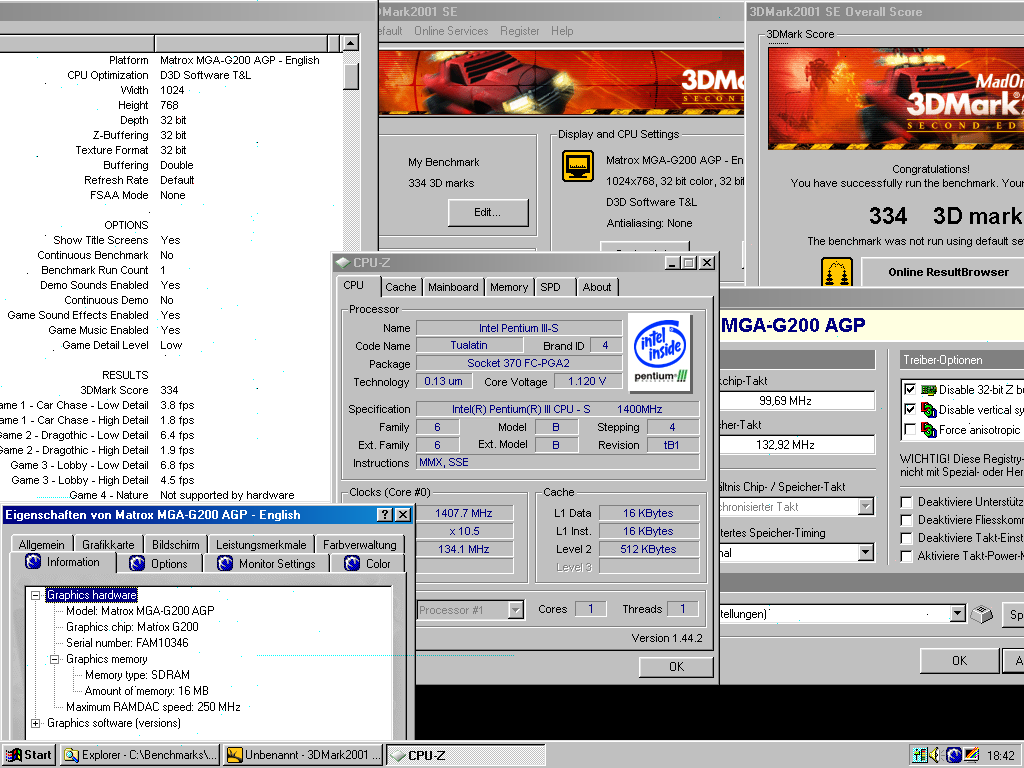Viewport: 1024px width, 768px height.
Task: Enable Deaktiviere Fliesskomma checkbox
Action: pos(906,520)
